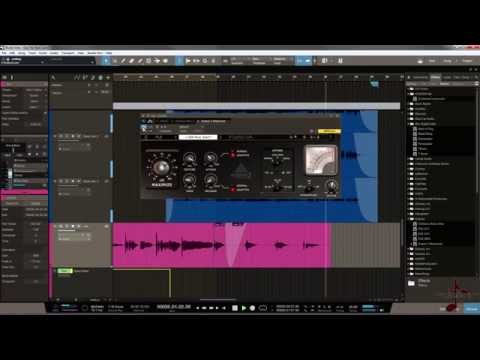Click the large Maximize knob on the plugin
This screenshot has height=360, width=480.
click(x=161, y=168)
